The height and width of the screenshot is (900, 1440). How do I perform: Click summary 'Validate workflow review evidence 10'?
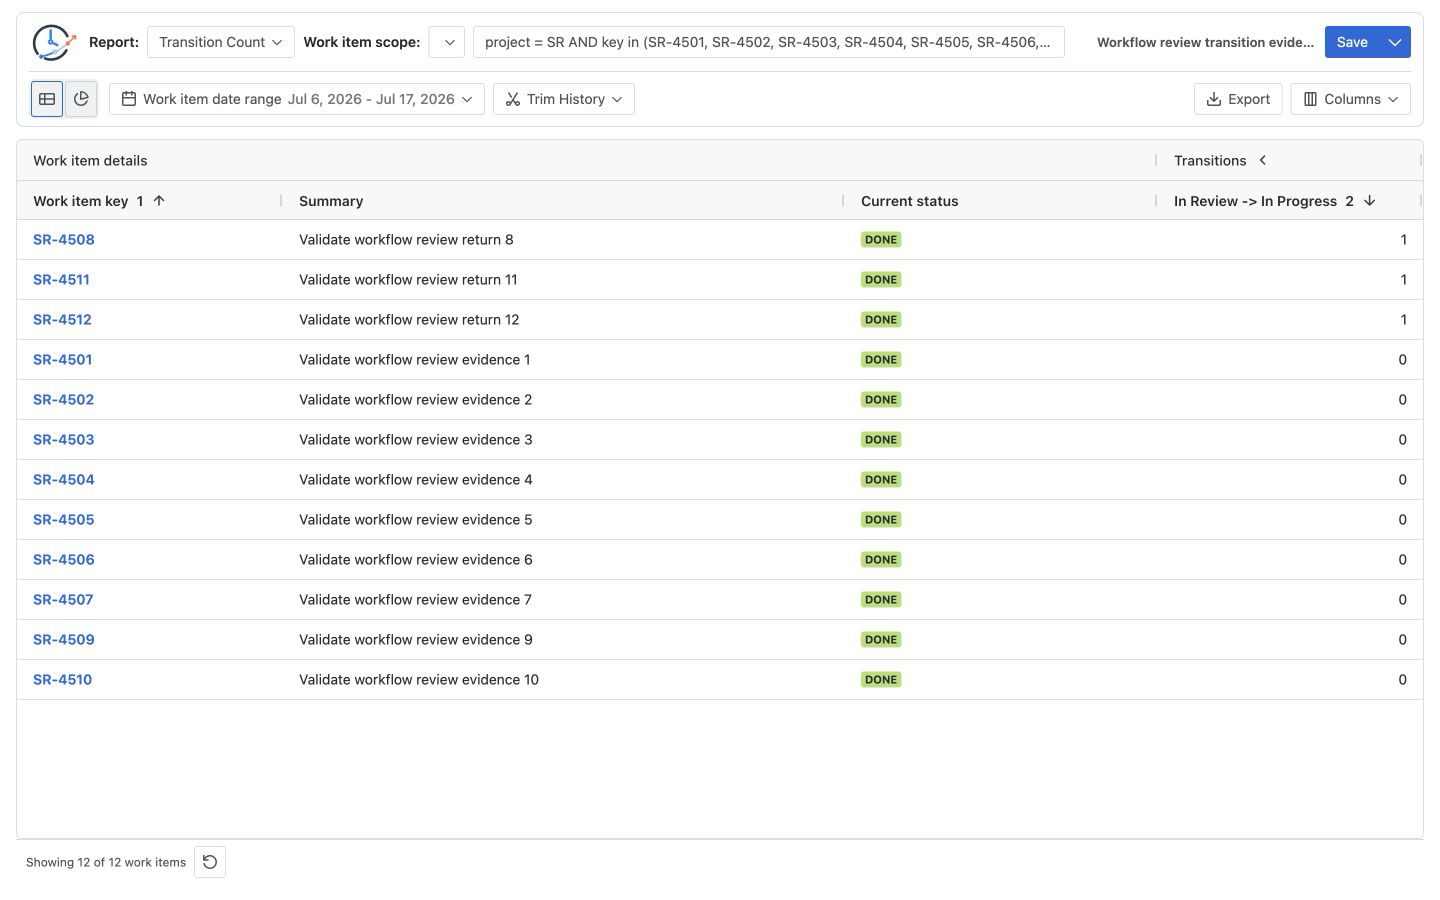tap(419, 680)
